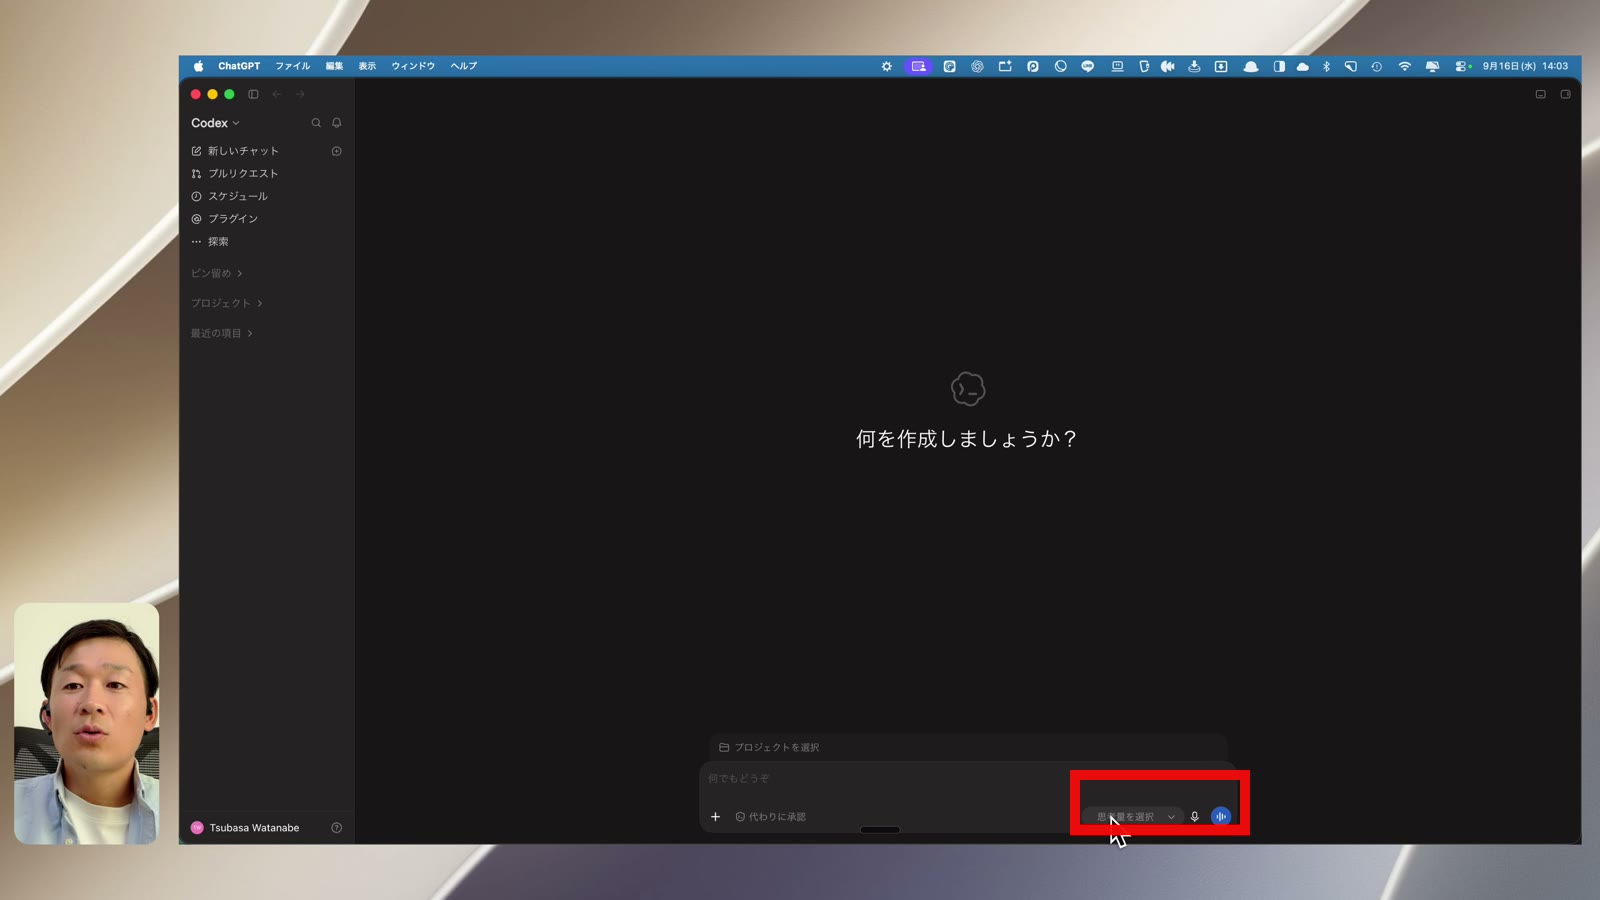Click the cloud icon in menu bar
Viewport: 1600px width, 900px height.
tap(1302, 66)
